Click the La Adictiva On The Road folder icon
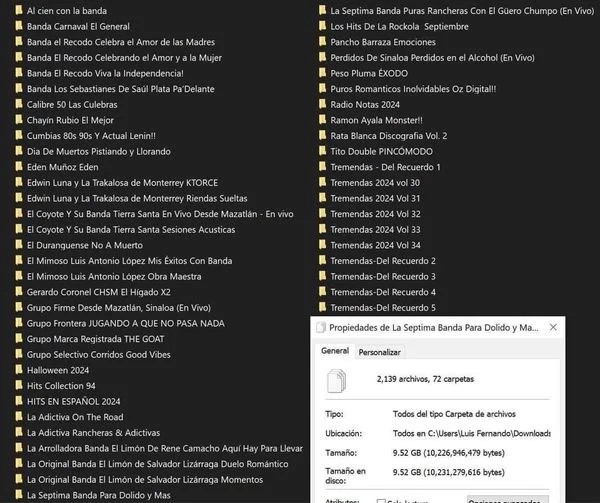 coord(18,417)
